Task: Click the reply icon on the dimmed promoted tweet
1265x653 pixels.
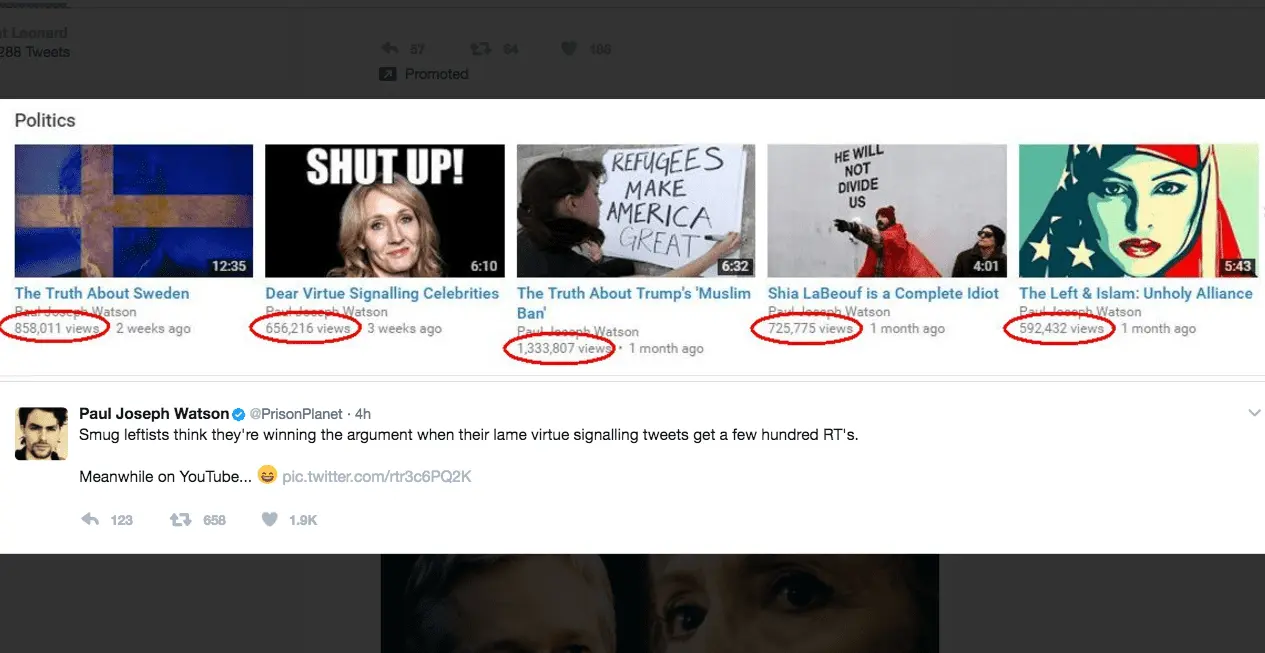Action: coord(391,48)
